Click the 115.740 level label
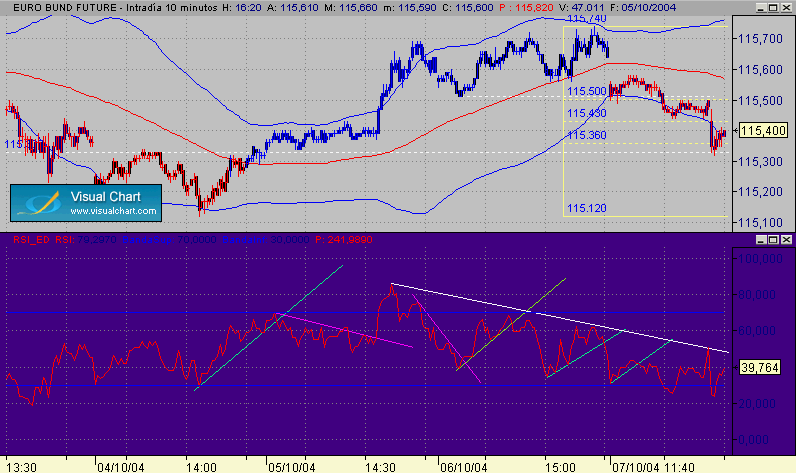 point(587,19)
